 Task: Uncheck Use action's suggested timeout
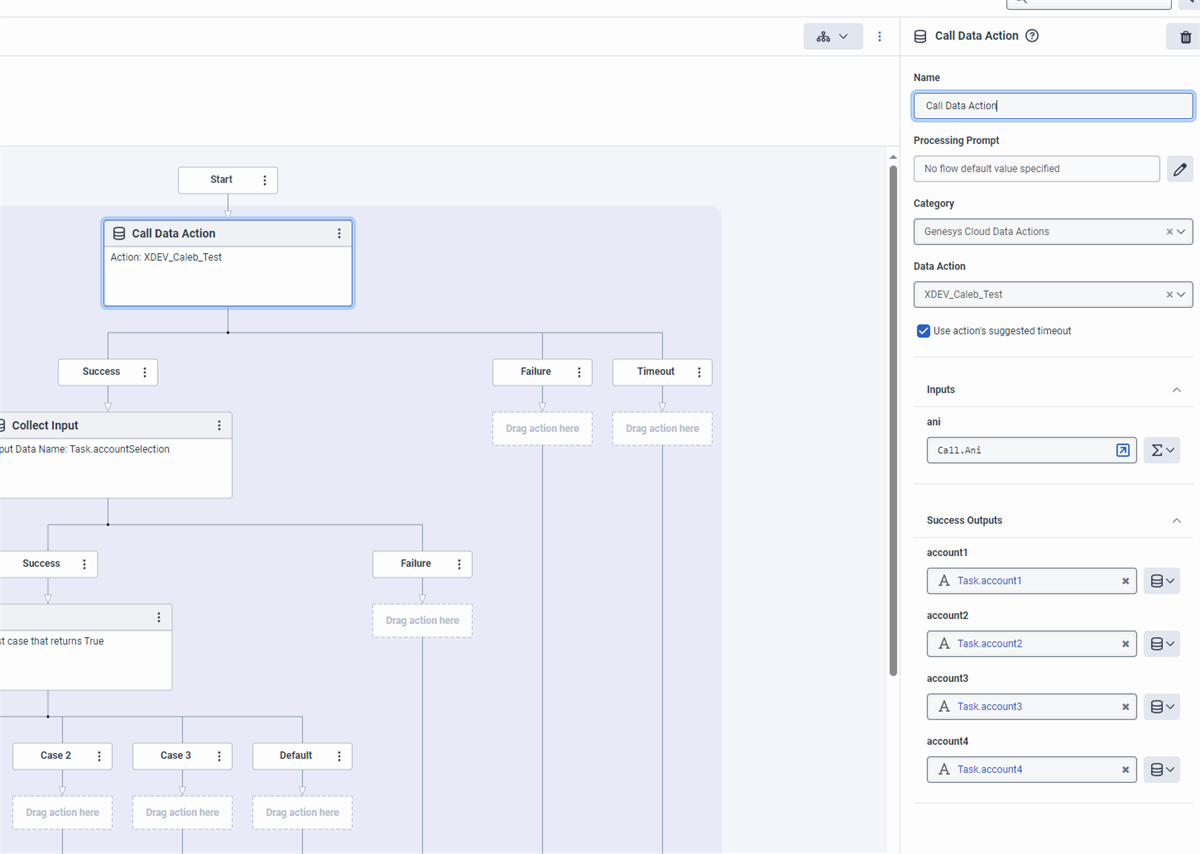923,331
